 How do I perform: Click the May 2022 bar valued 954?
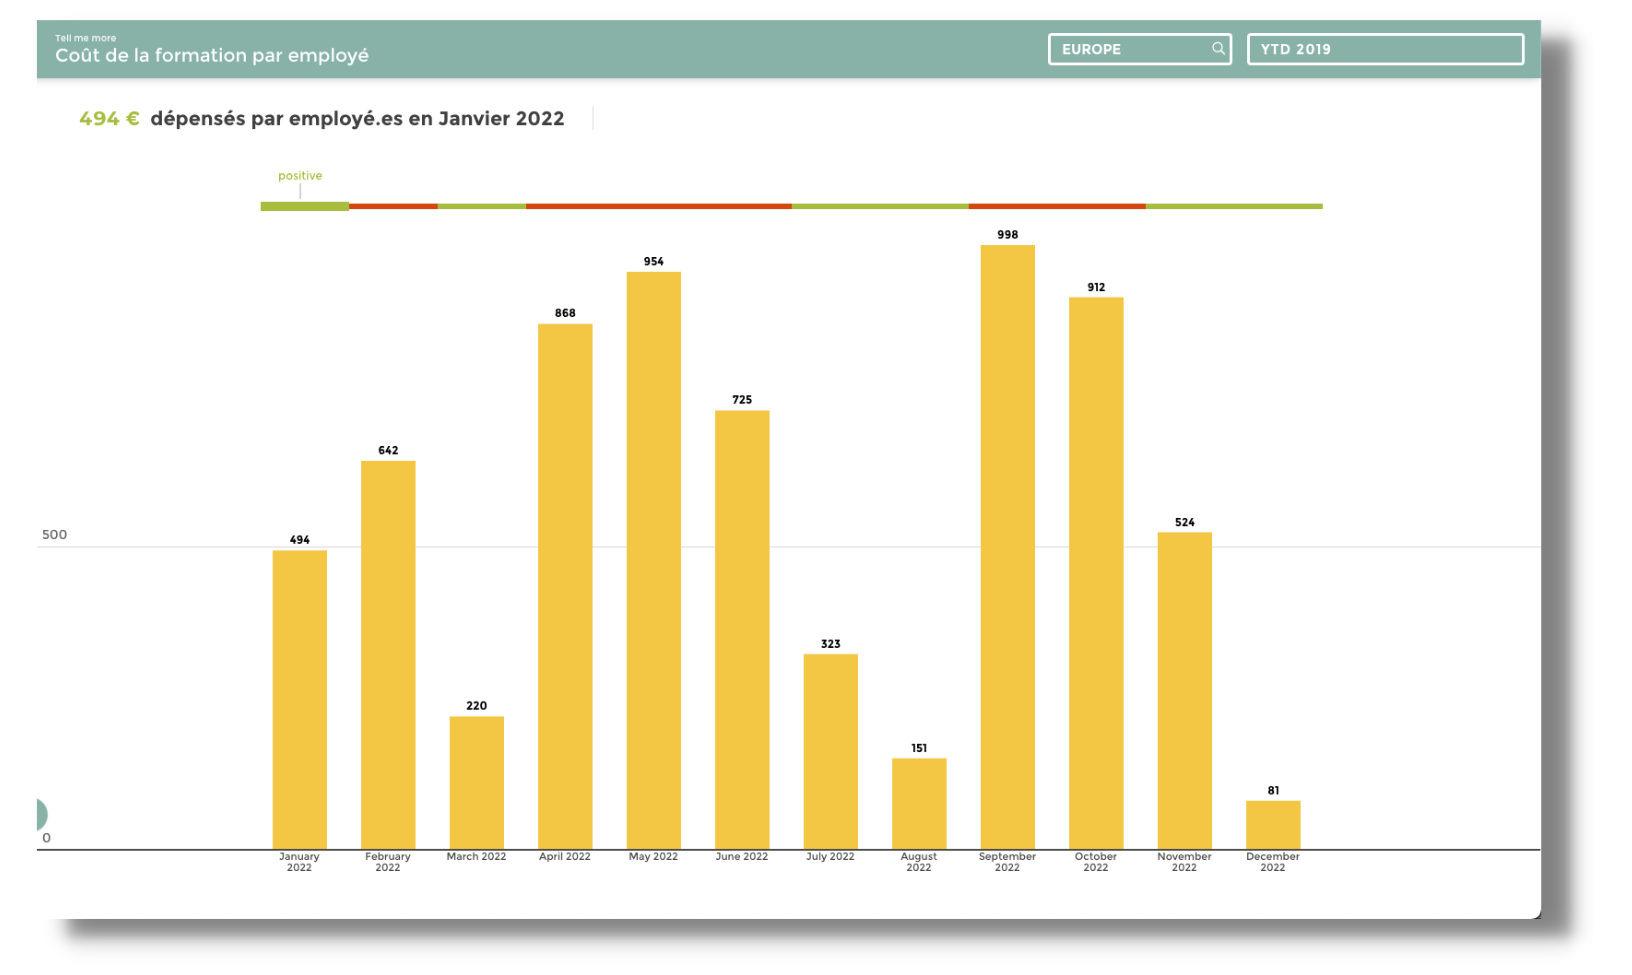click(653, 560)
